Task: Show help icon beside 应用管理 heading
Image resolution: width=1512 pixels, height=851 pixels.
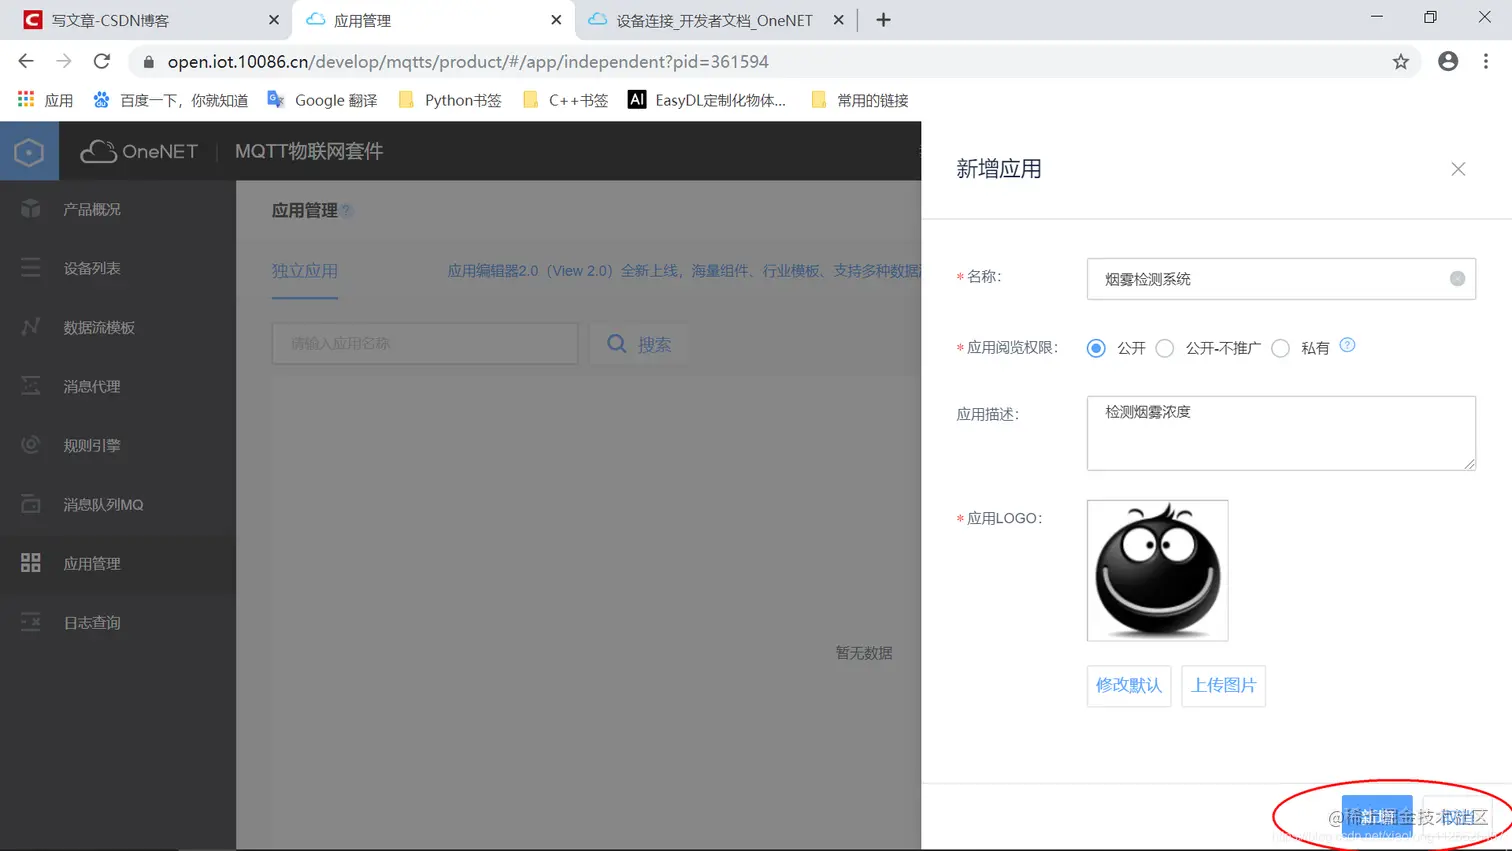Action: pos(346,210)
